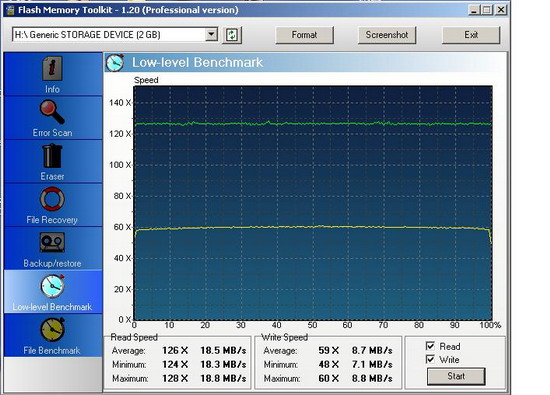Start the benchmark with Start button

coord(456,376)
